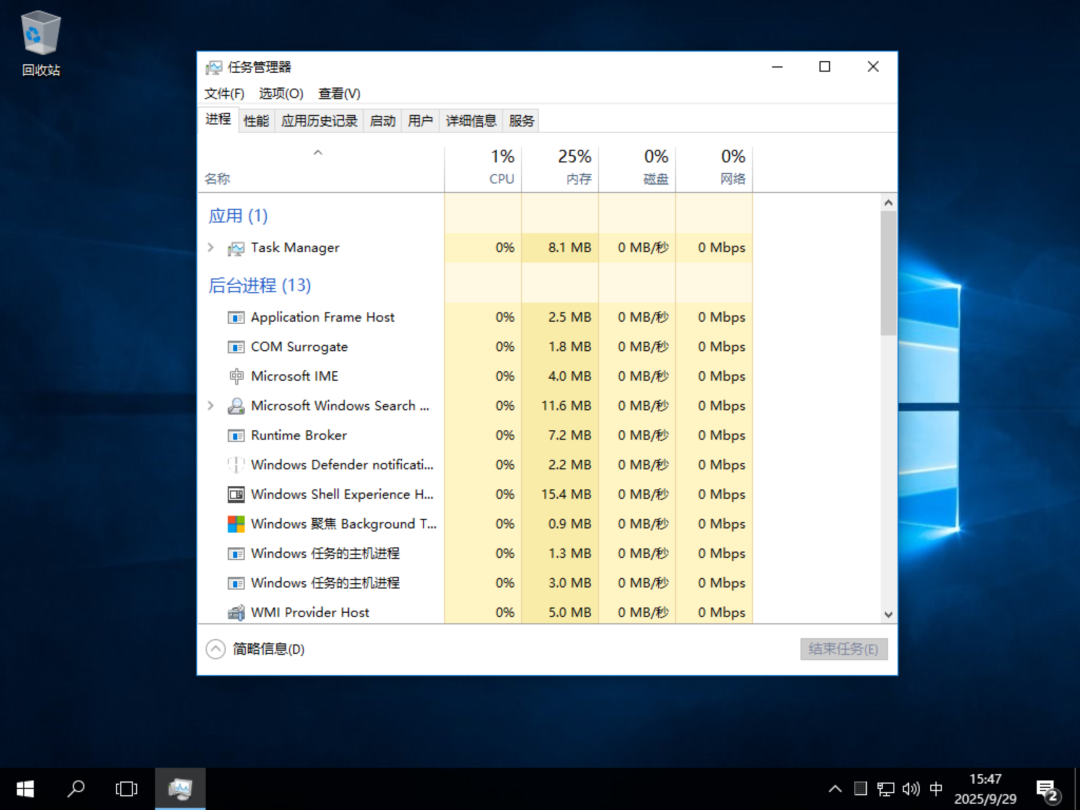
Task: Open taskbar search magnifier
Action: point(76,789)
